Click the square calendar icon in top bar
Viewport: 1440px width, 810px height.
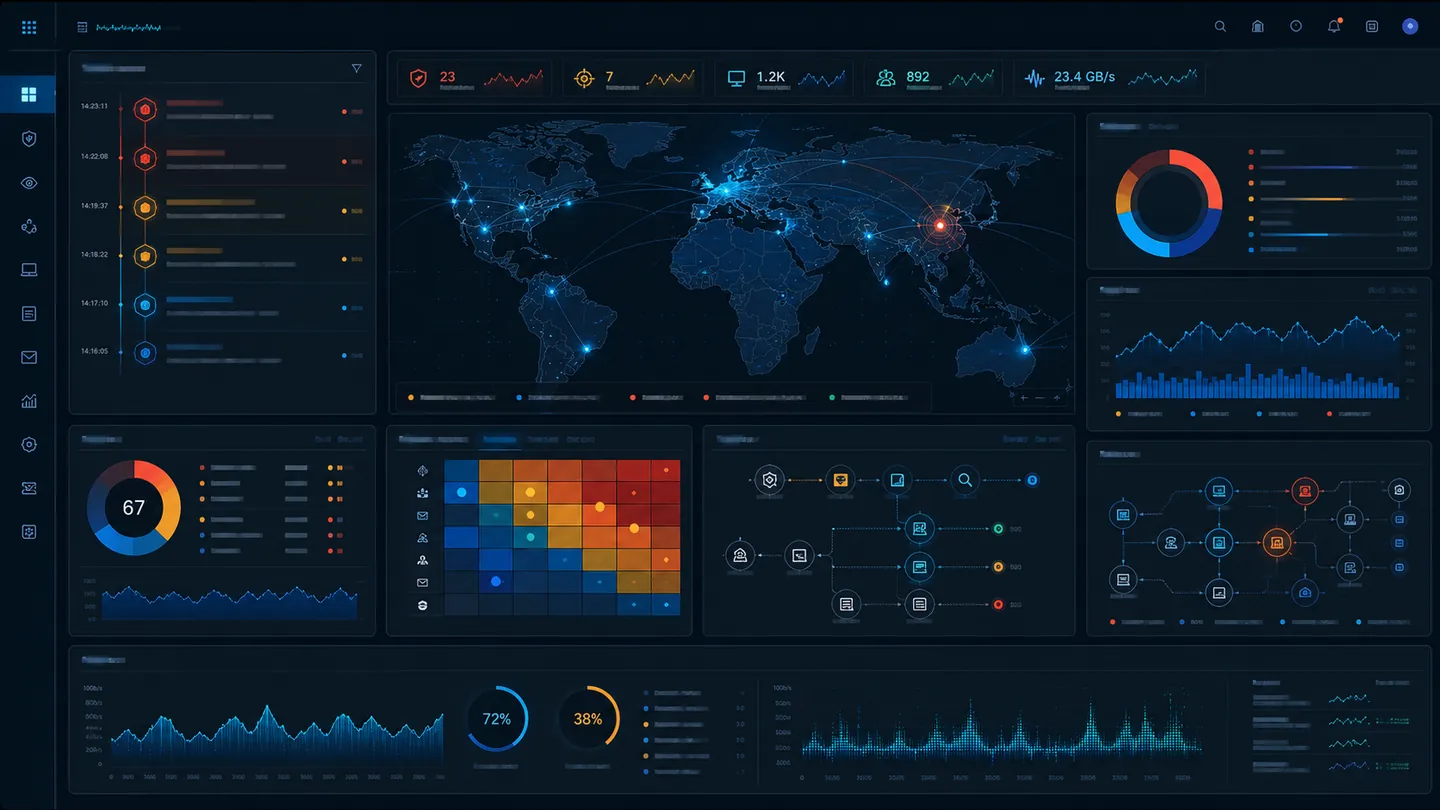pos(1372,27)
